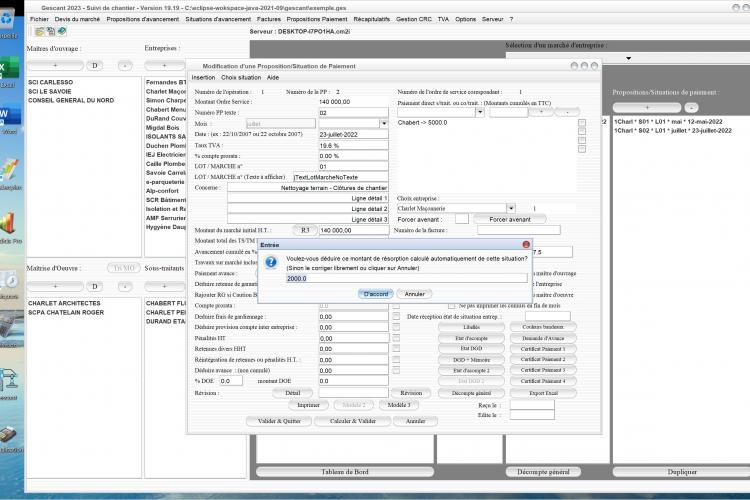Click the Imprimer button
Image resolution: width=750 pixels, height=500 pixels.
tap(309, 405)
